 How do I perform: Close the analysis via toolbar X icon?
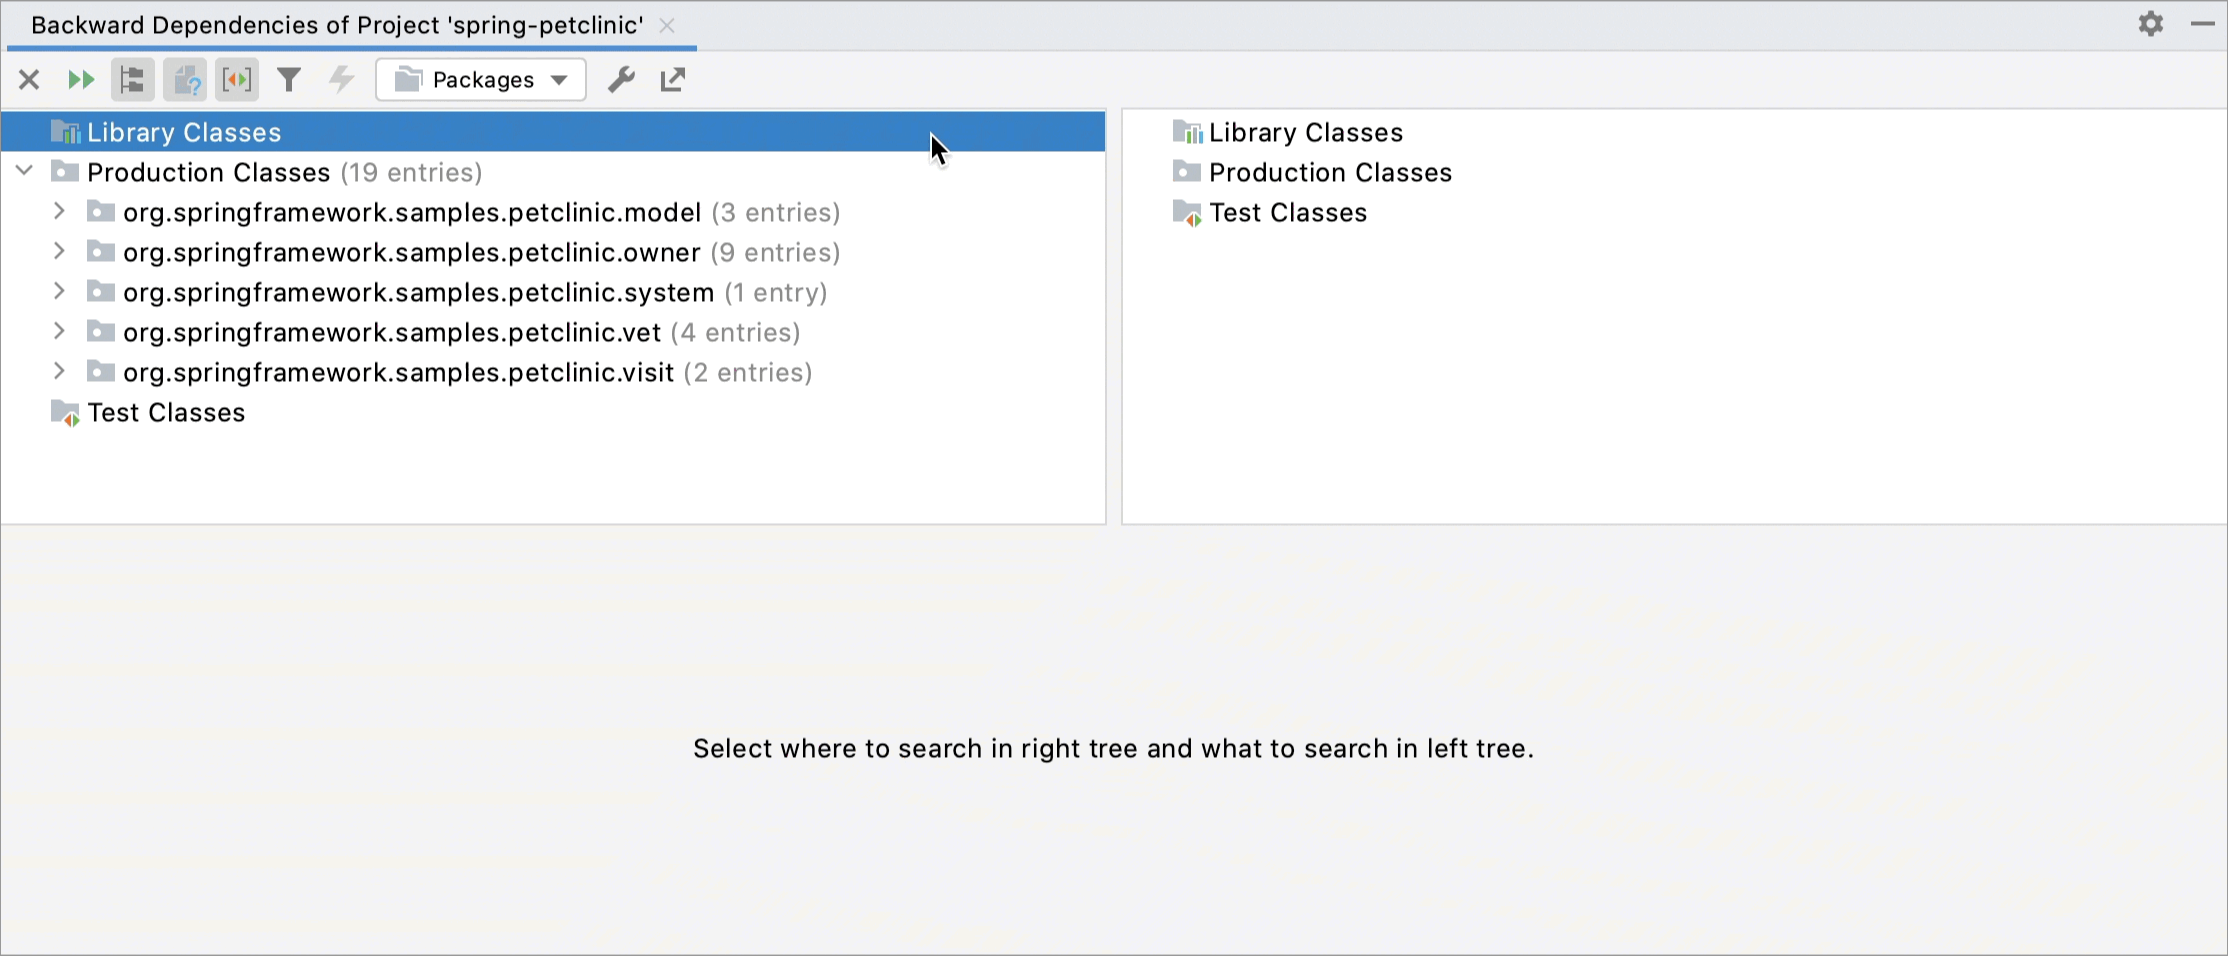(28, 79)
